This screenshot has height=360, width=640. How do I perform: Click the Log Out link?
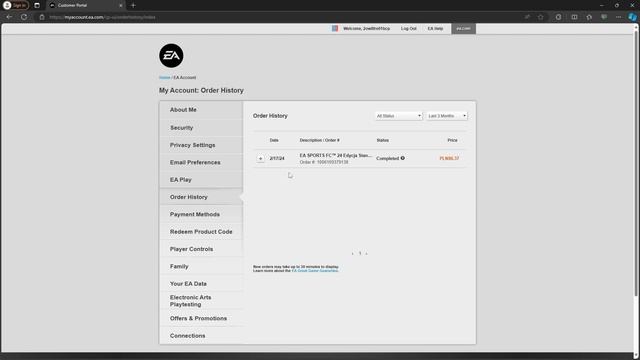pos(409,29)
